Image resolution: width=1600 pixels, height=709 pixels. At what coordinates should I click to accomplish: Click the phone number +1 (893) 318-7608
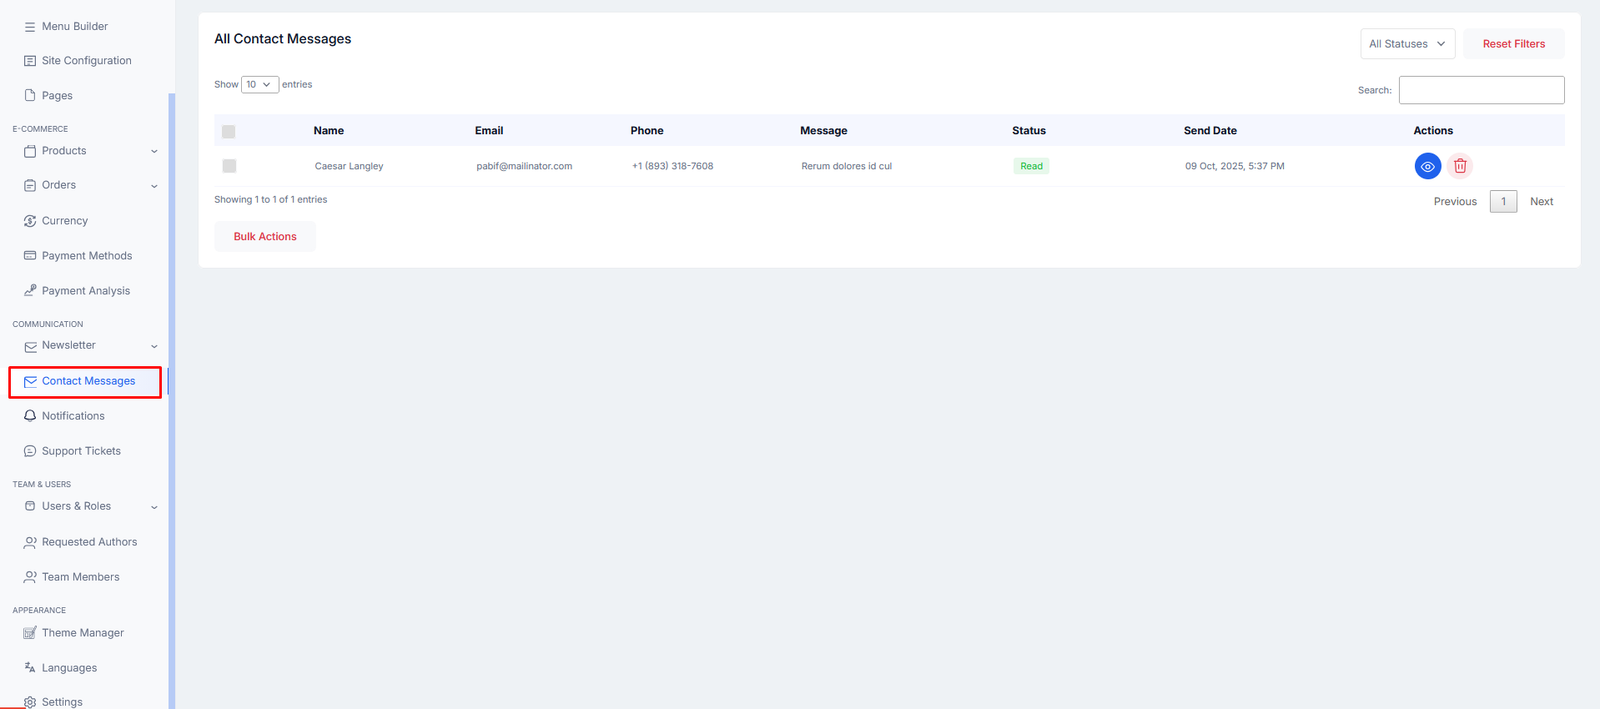672,166
